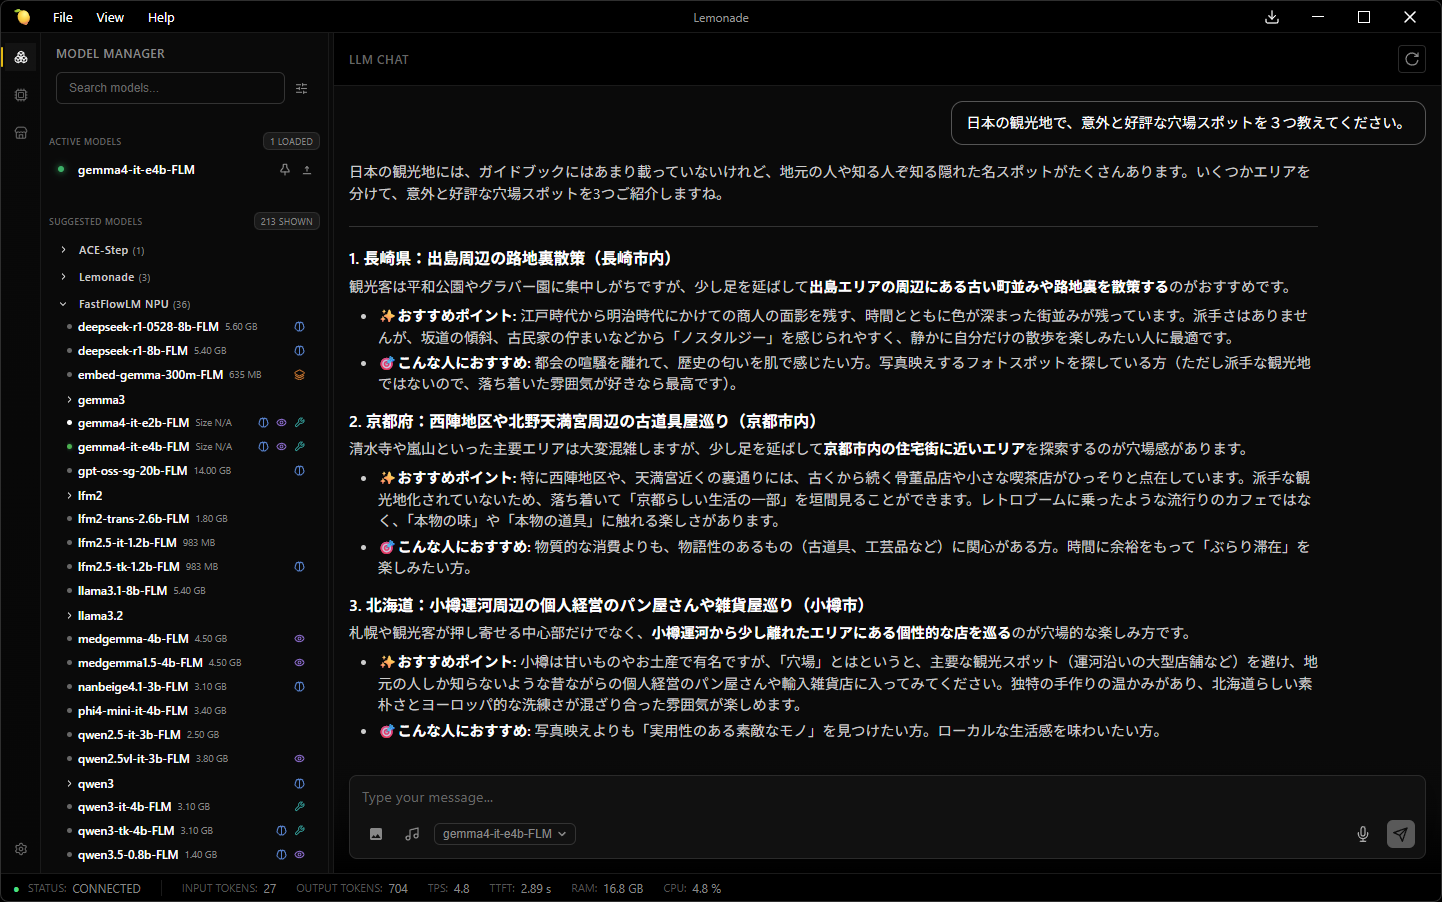
Task: Select the phi4-mini-it-4b-FLM model
Action: [x=132, y=711]
